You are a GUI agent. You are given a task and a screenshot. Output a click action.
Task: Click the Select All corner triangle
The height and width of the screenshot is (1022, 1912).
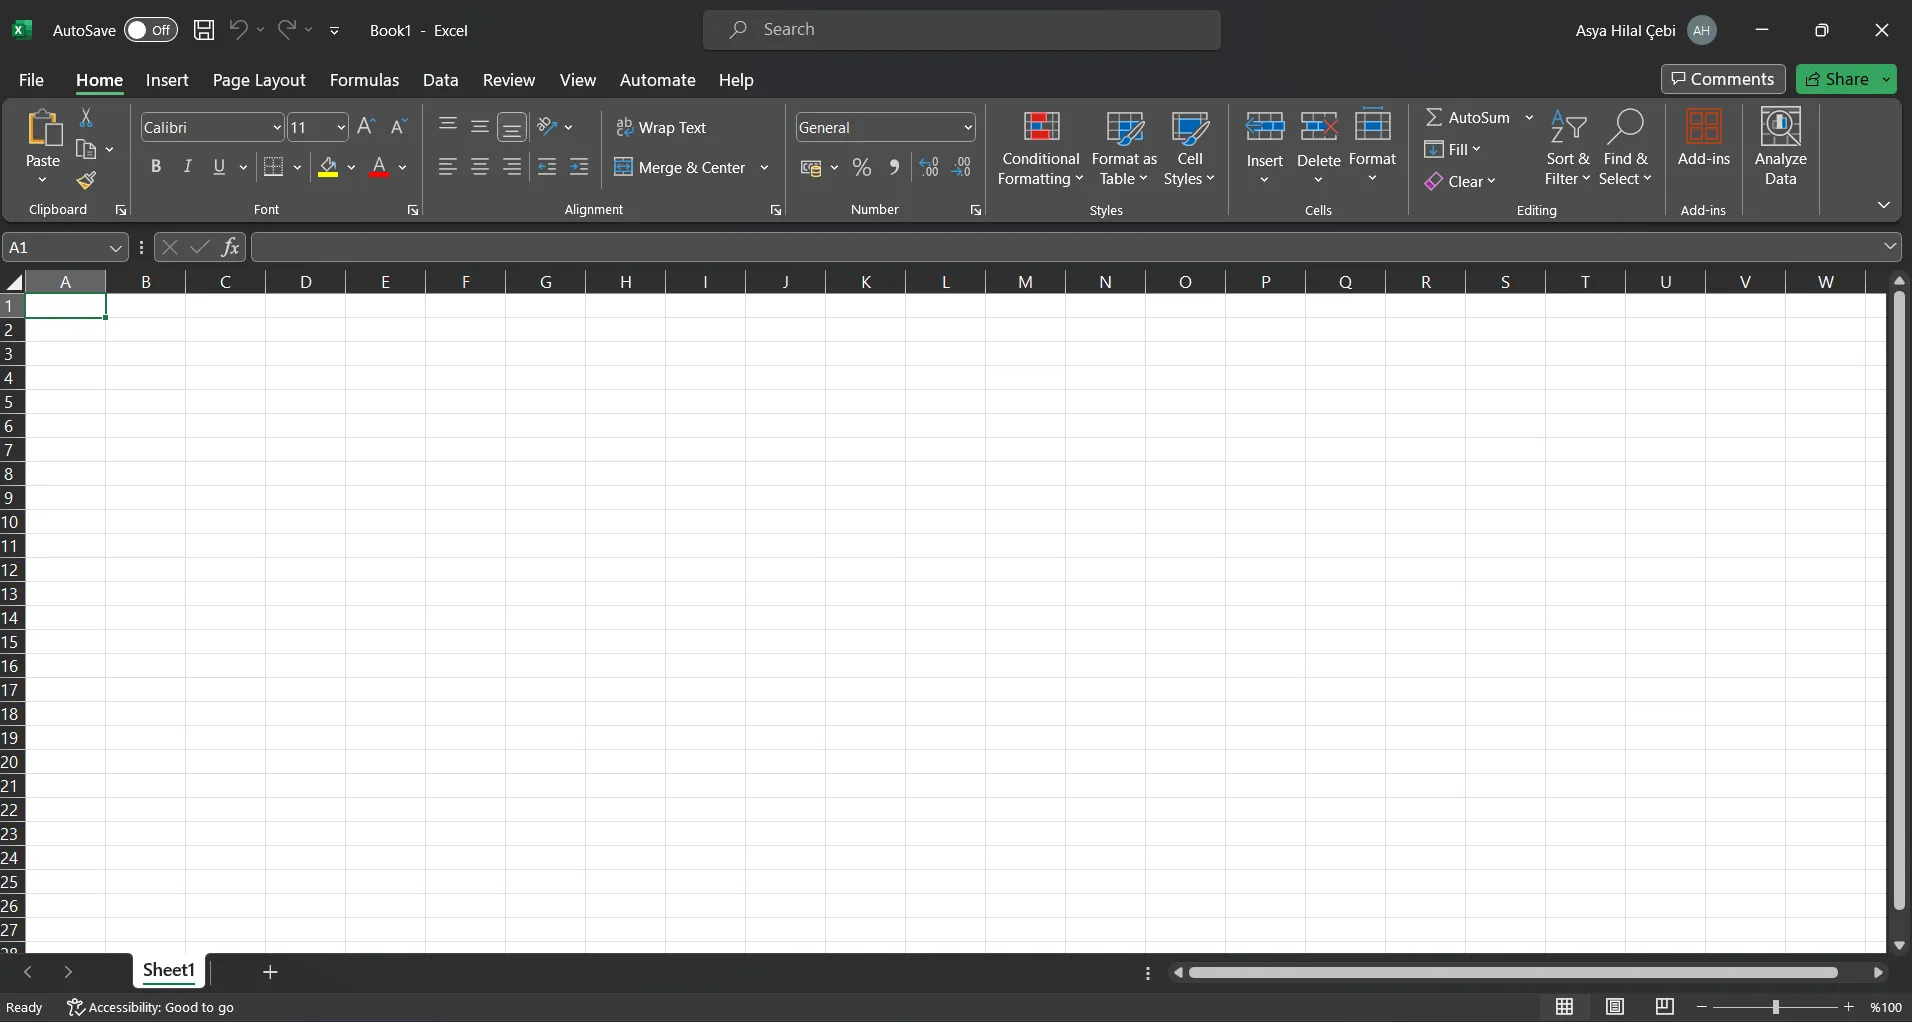point(13,281)
